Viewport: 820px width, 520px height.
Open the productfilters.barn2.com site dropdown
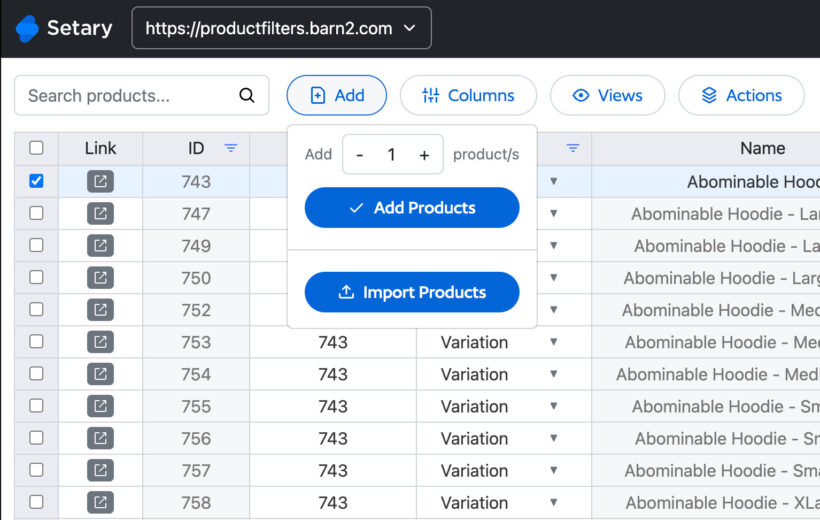(281, 28)
